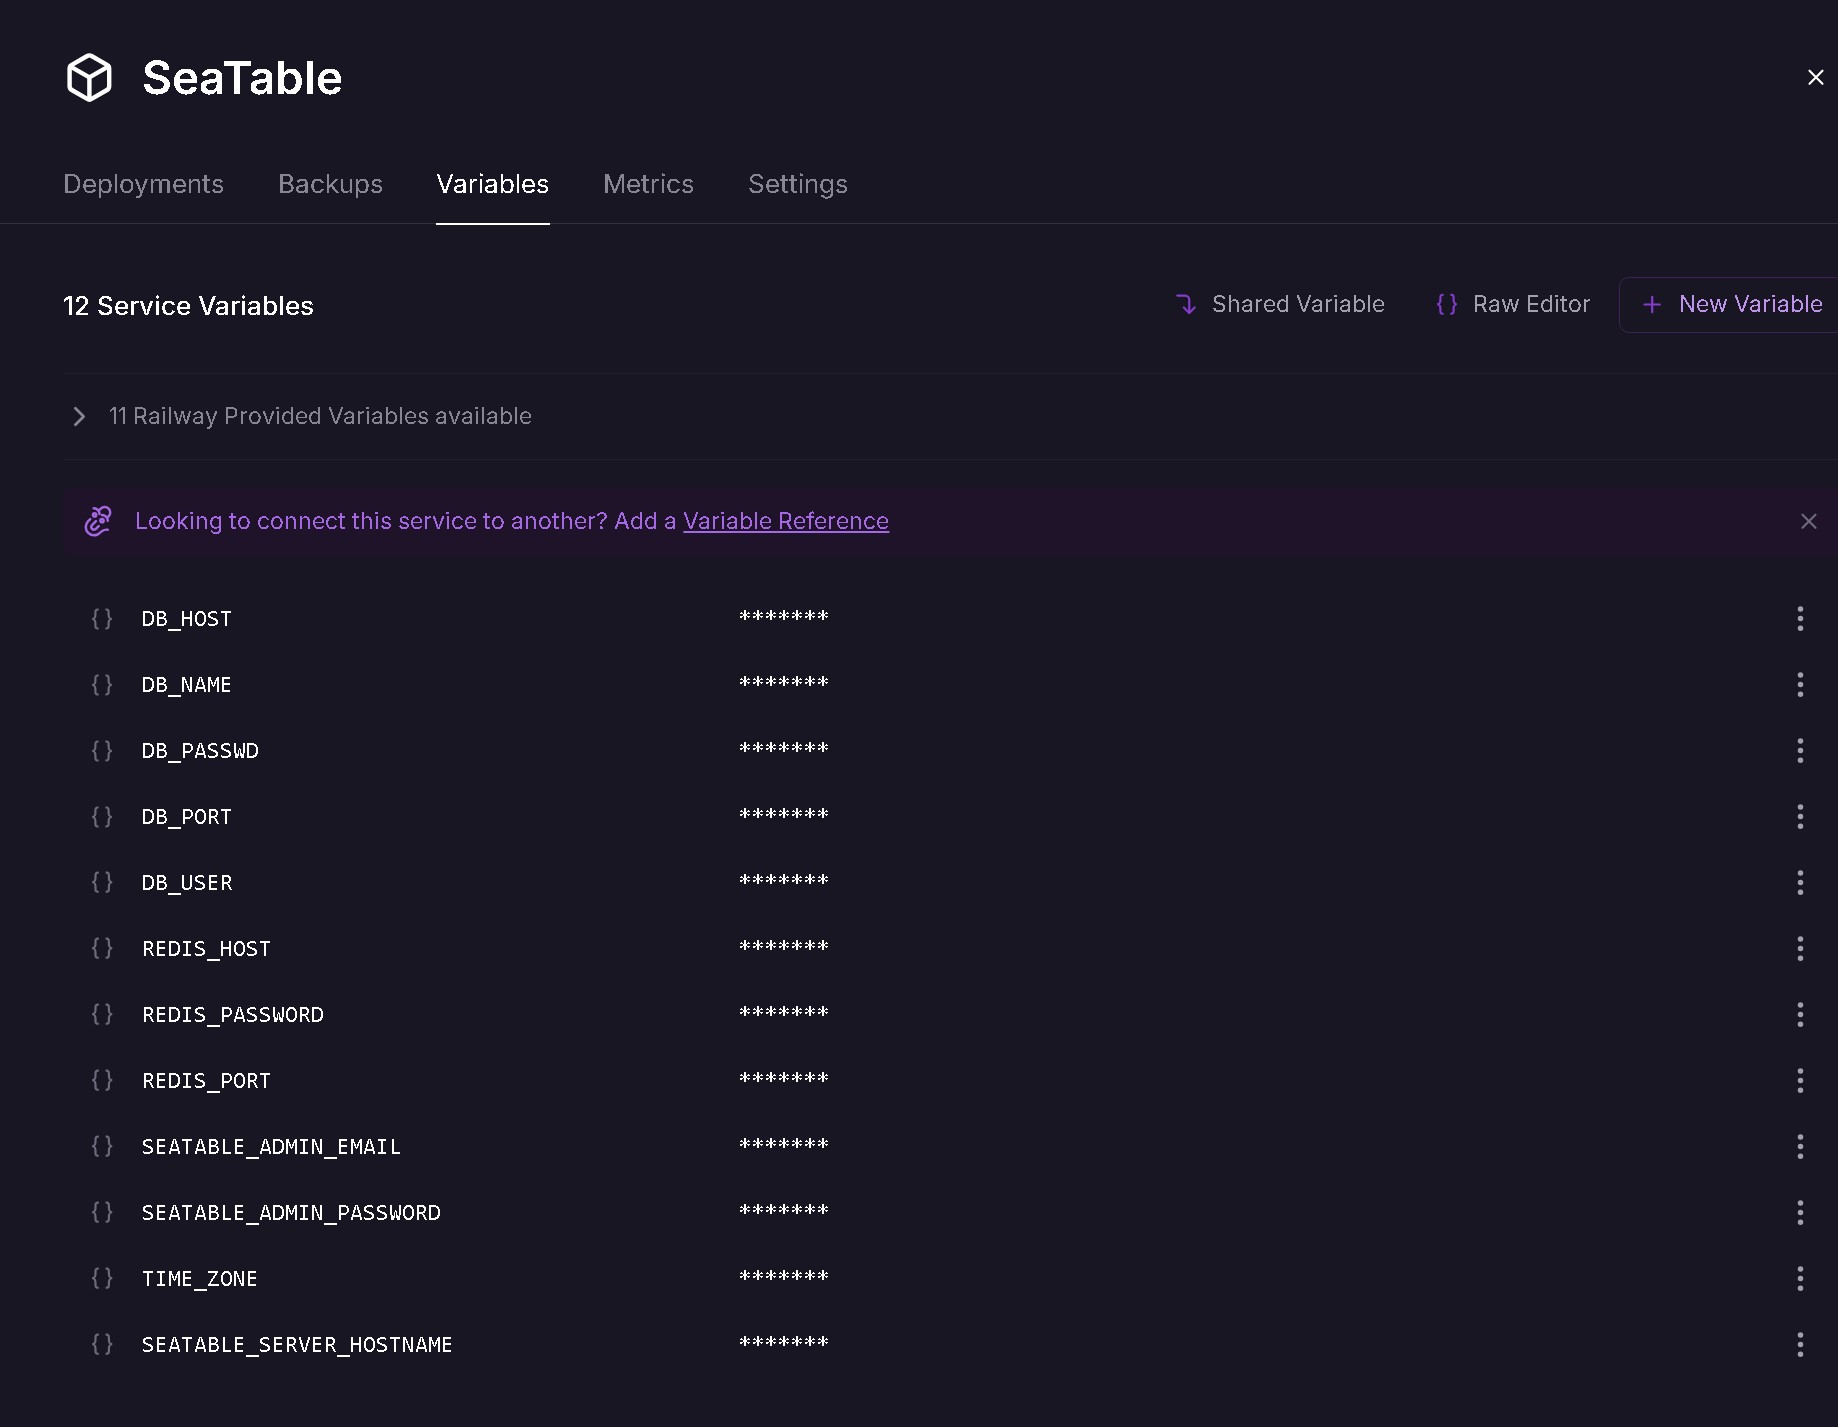This screenshot has height=1427, width=1838.
Task: Select the REDIS_HOST variable name
Action: (206, 949)
